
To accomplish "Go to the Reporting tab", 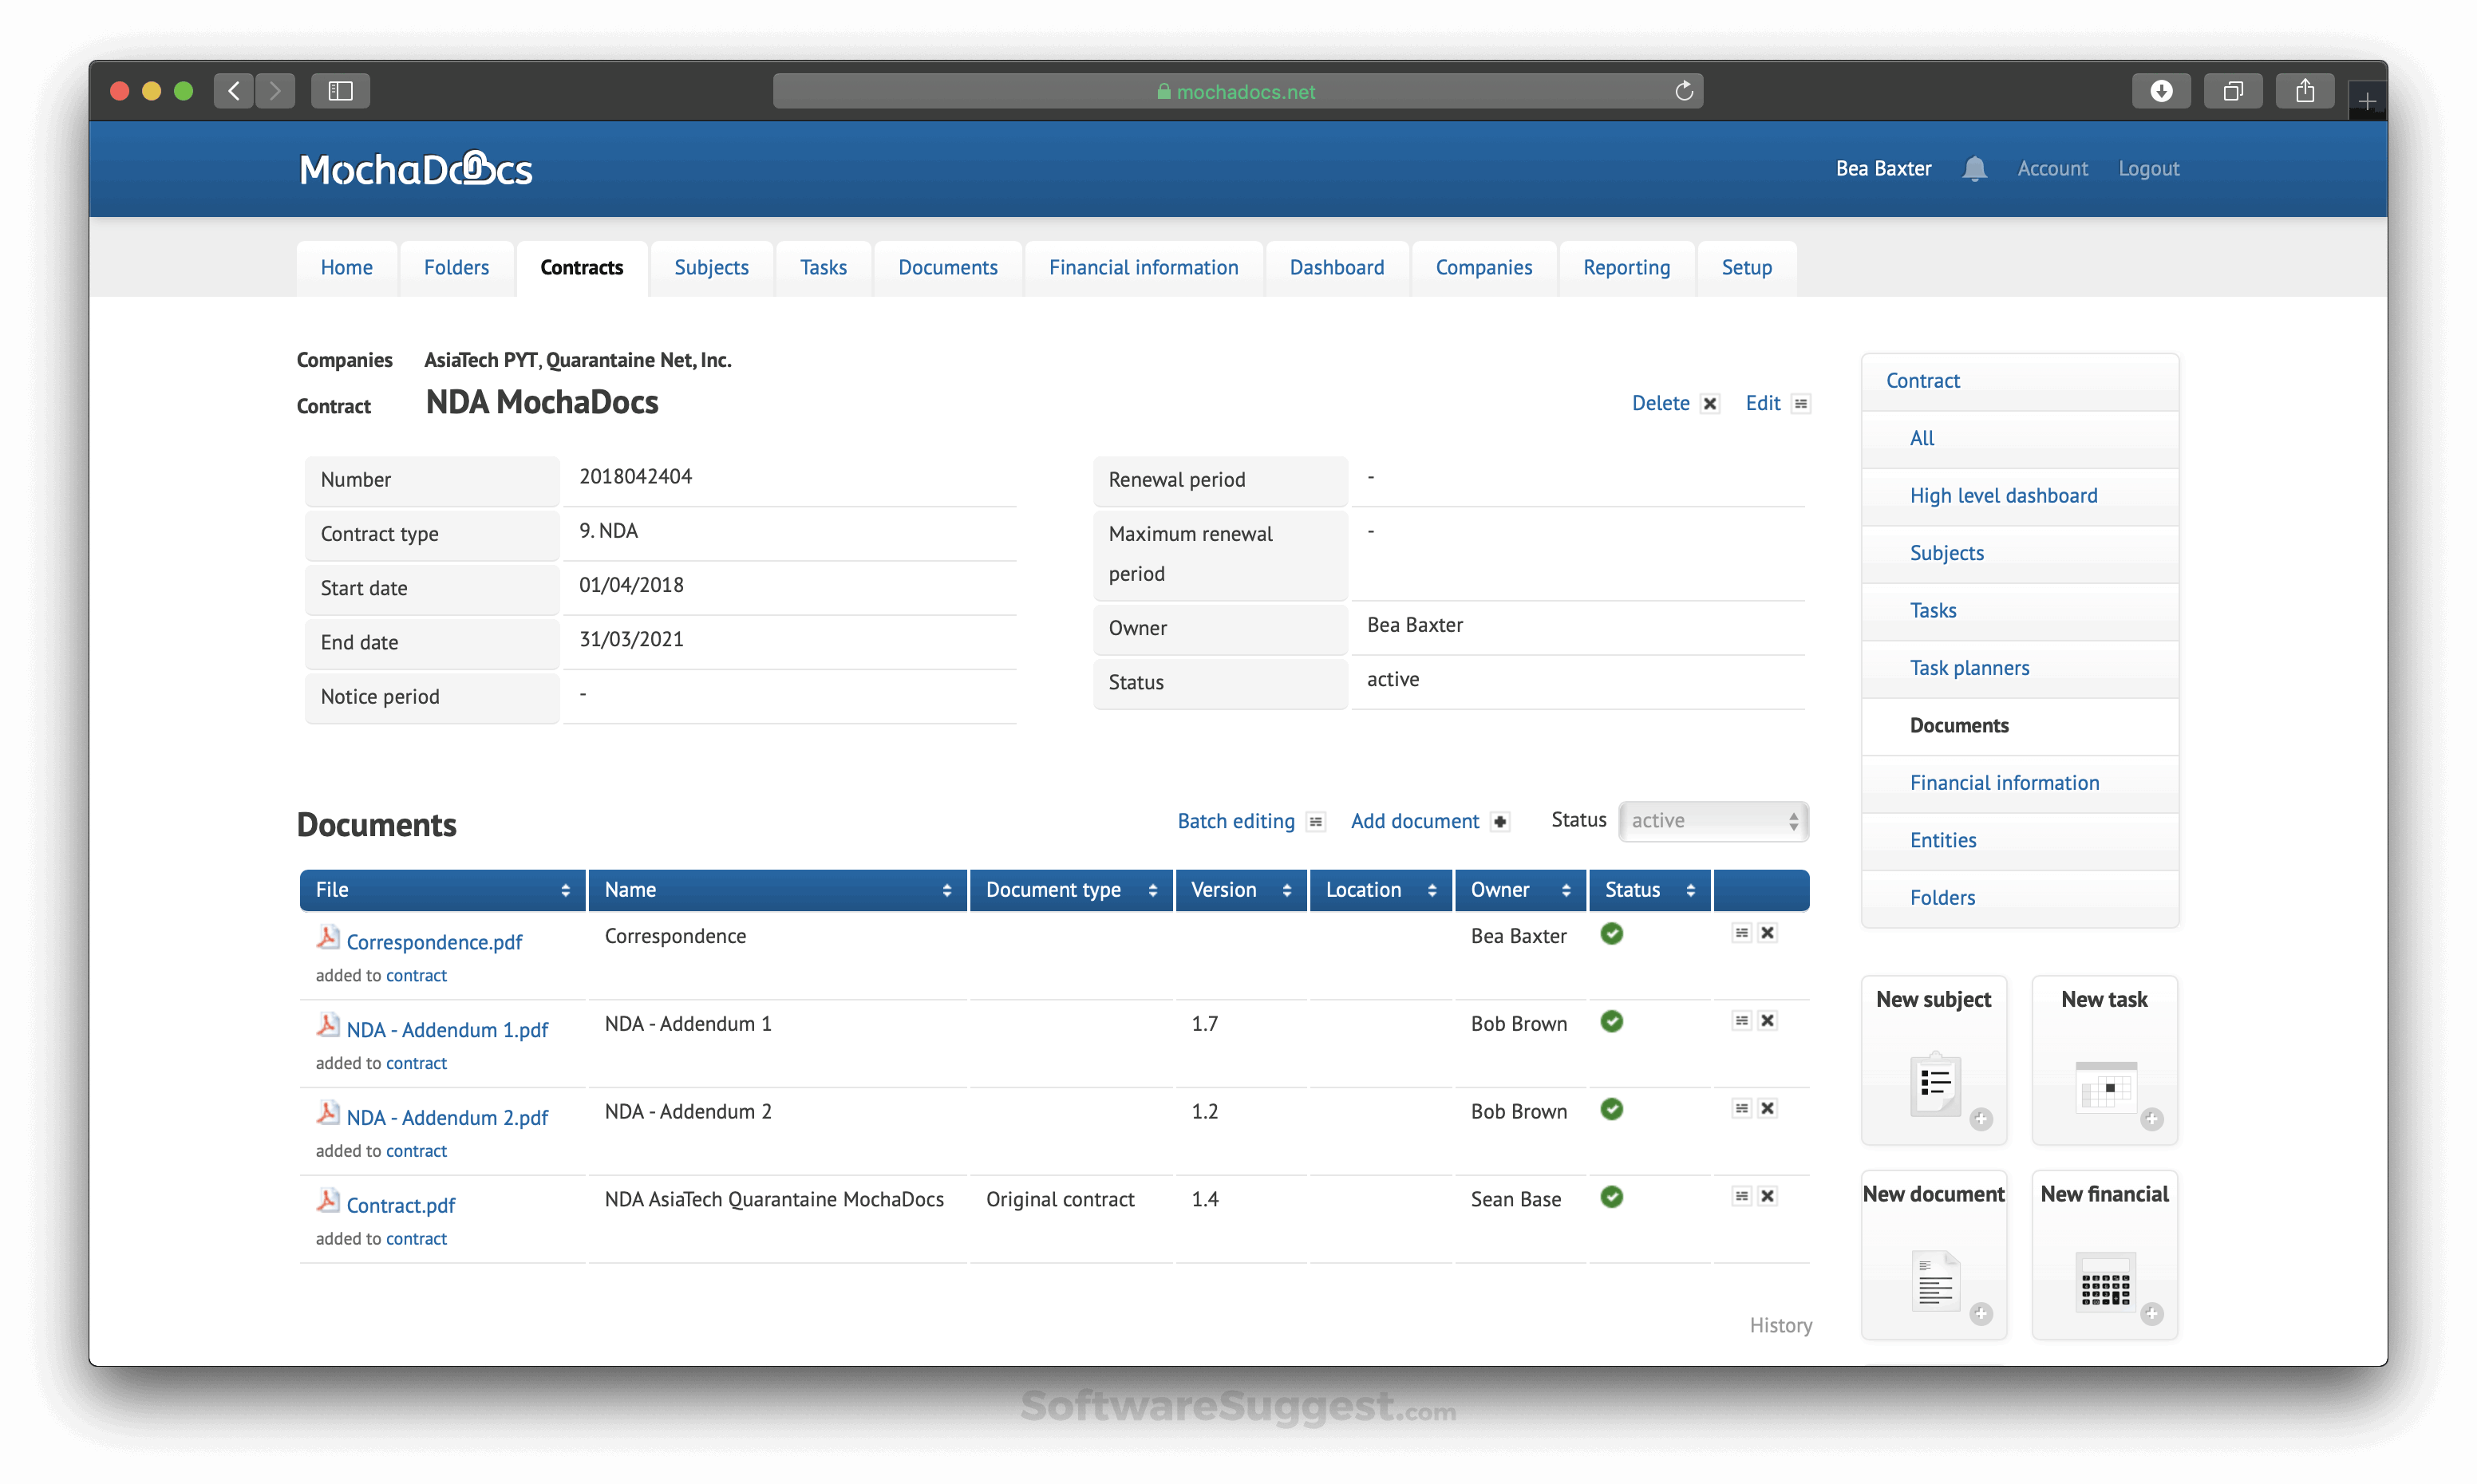I will point(1627,268).
